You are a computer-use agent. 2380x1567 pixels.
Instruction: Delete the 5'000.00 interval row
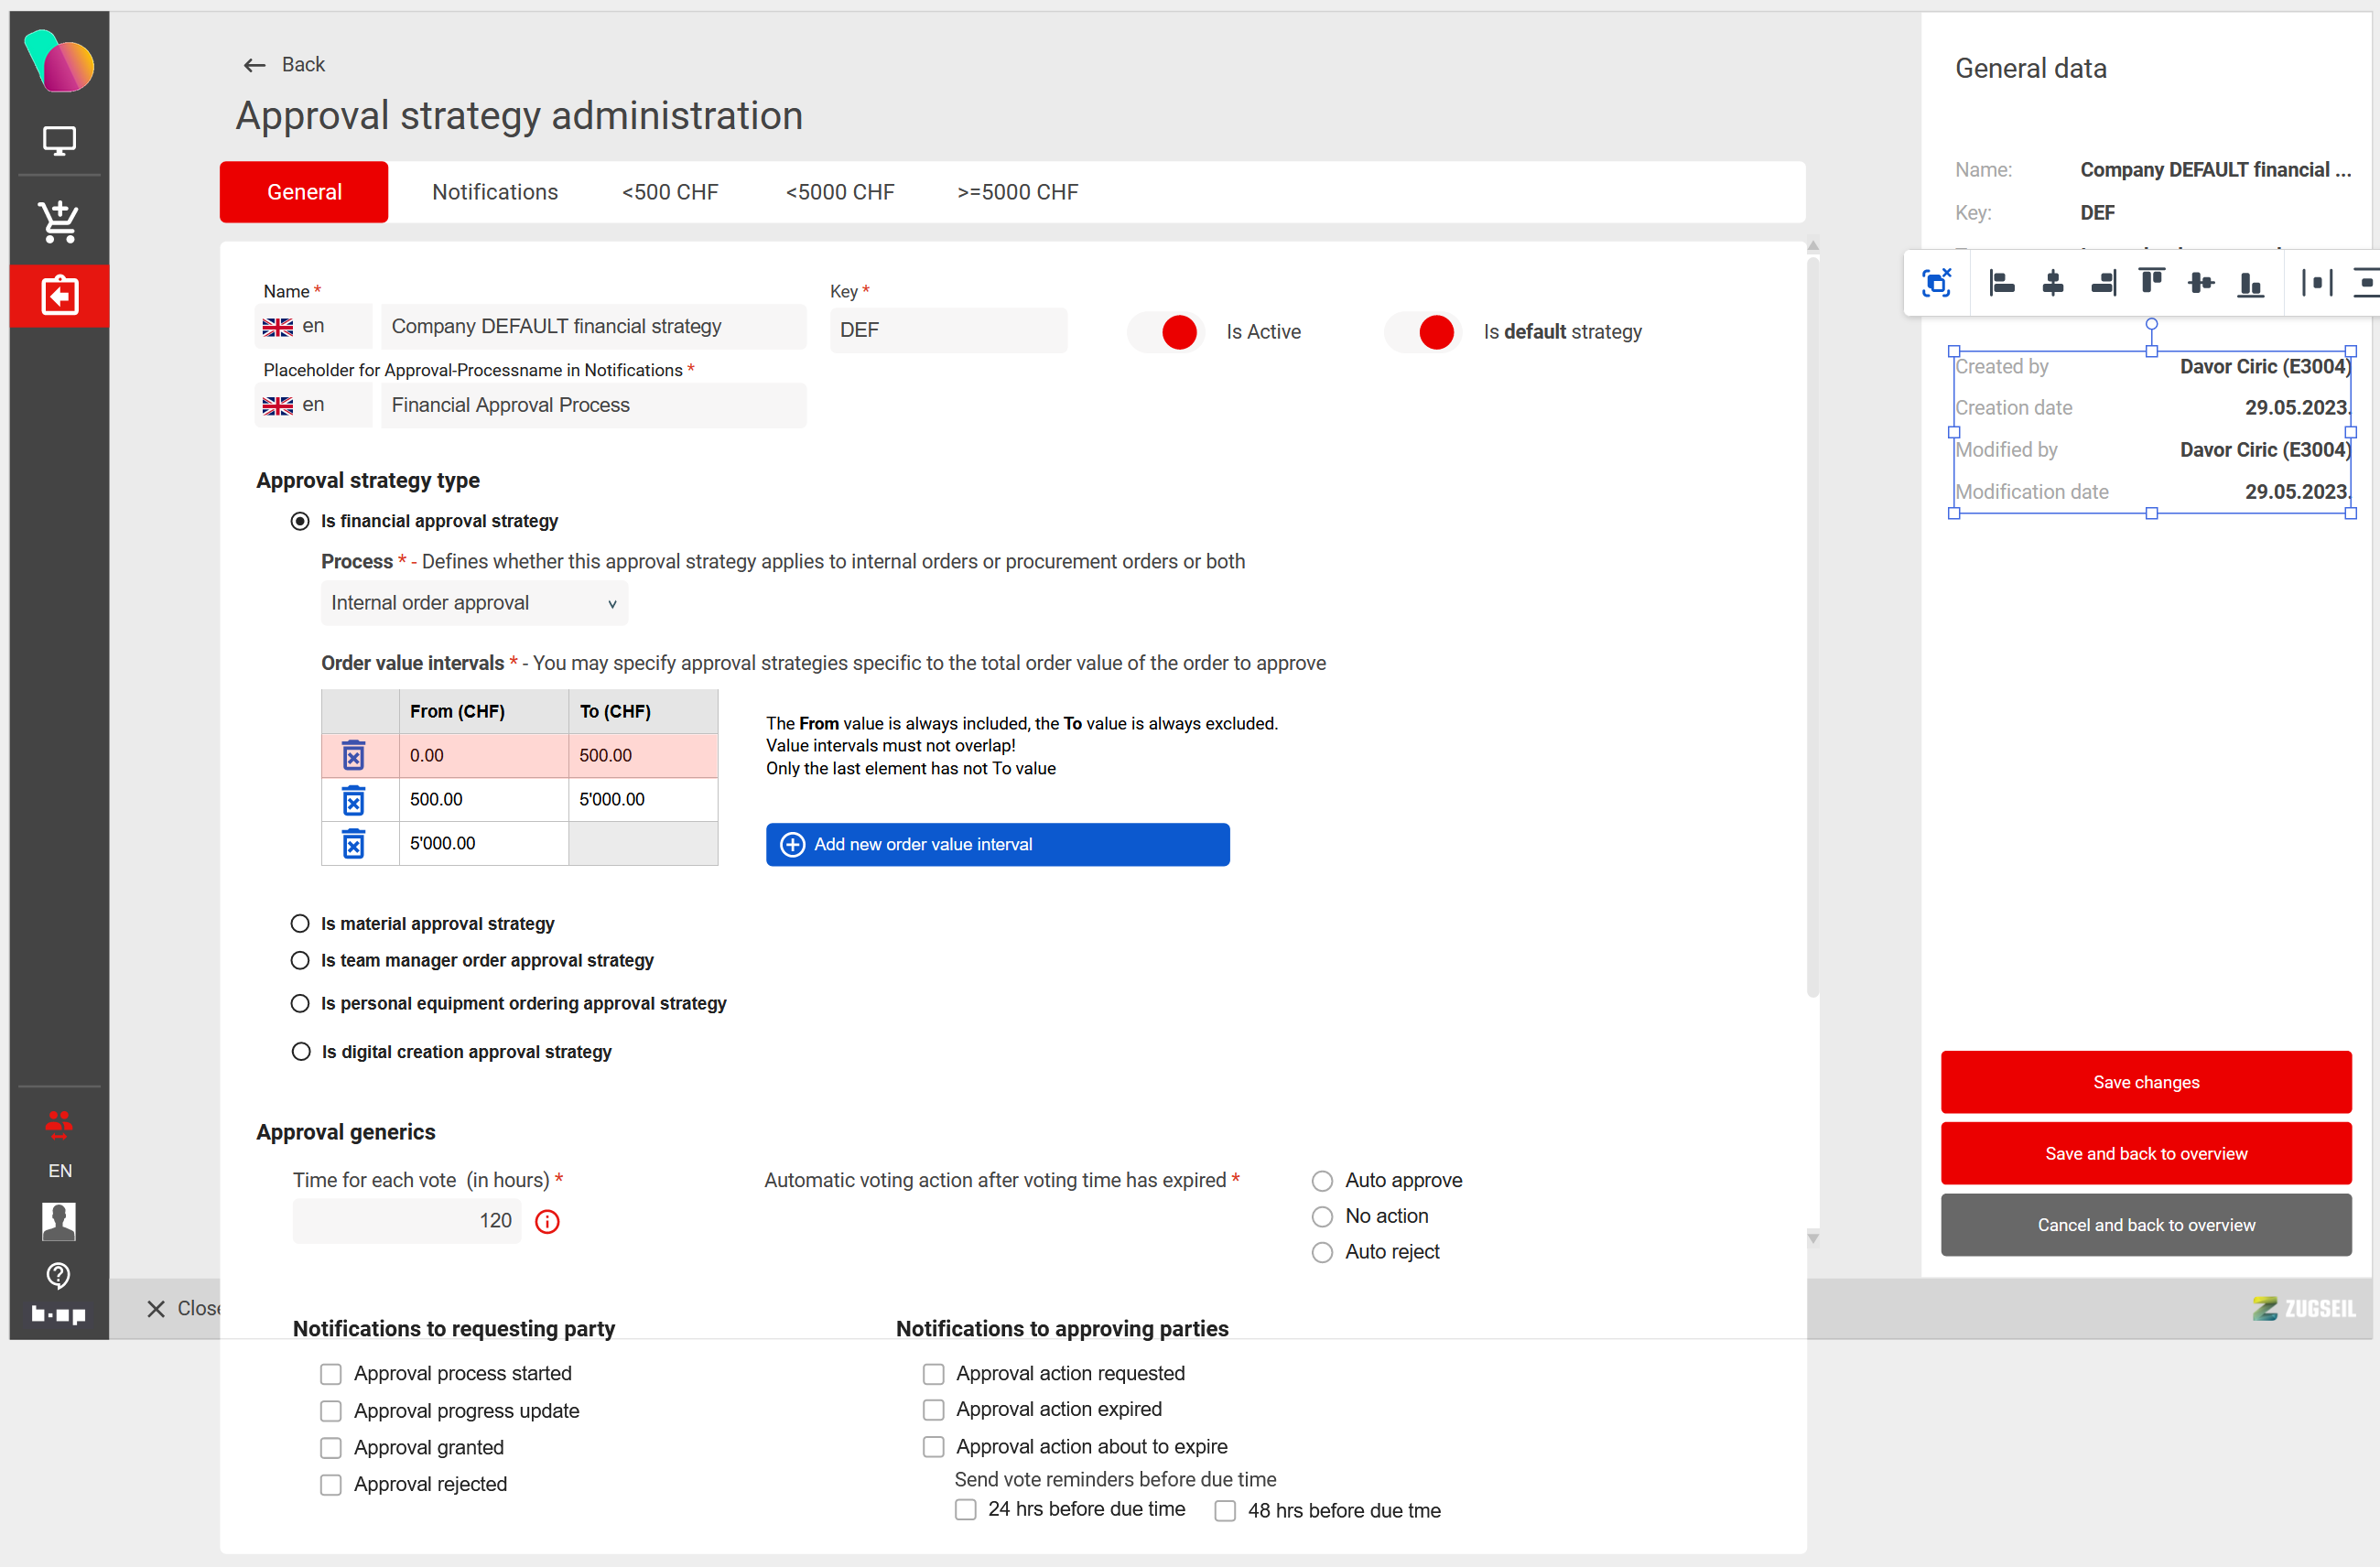(353, 844)
